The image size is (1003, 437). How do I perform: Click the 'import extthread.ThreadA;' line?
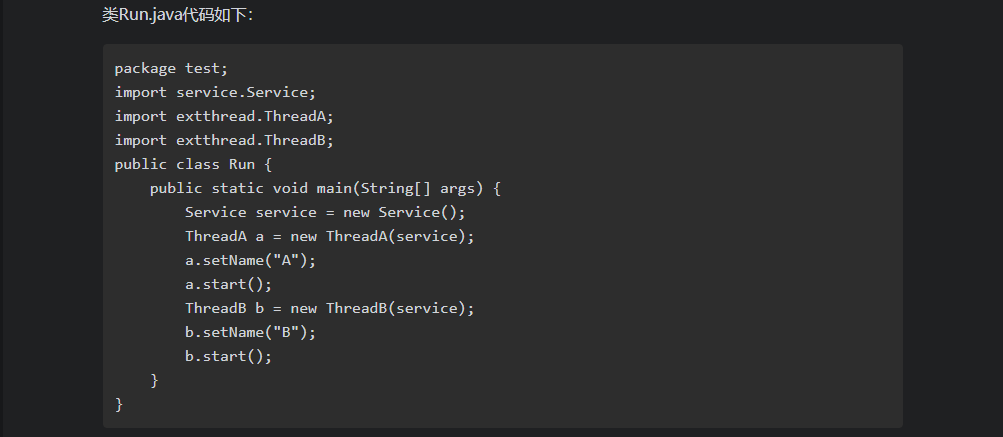click(224, 116)
